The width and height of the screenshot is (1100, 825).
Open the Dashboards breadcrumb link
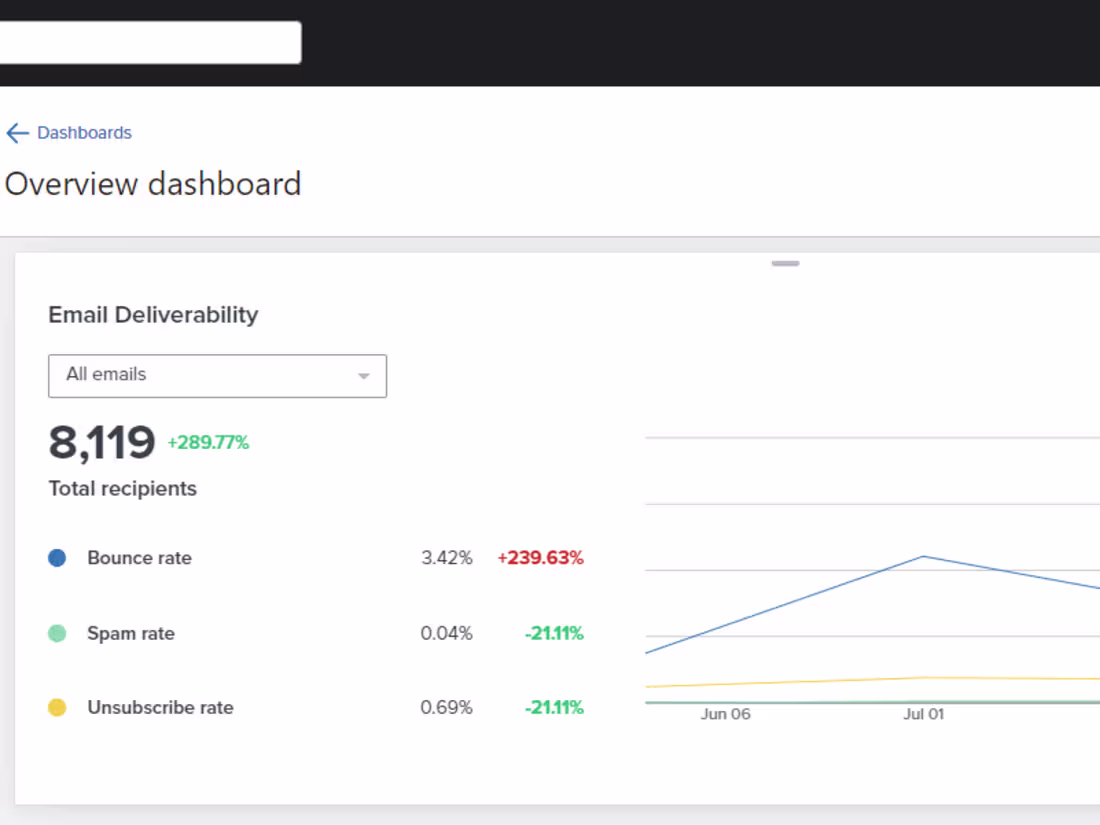[x=84, y=133]
